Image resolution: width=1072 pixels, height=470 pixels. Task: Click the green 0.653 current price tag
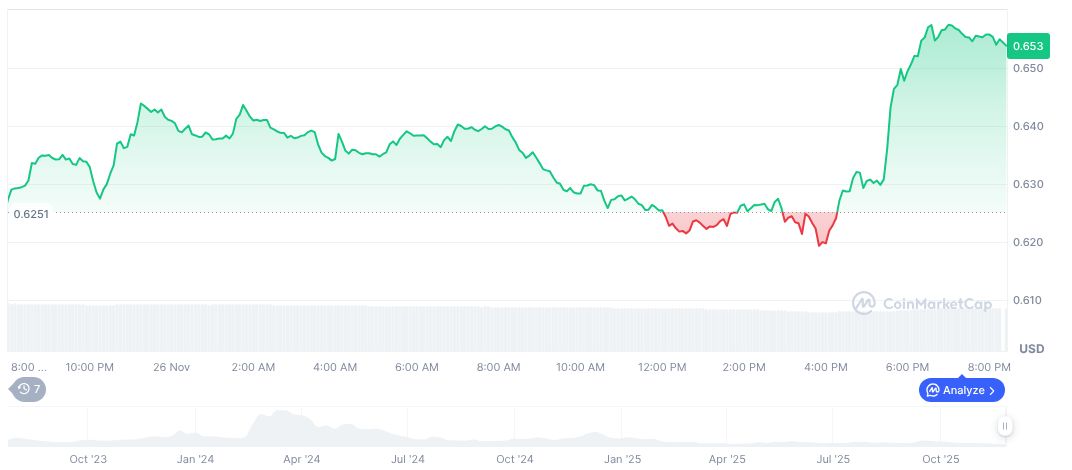coord(1028,45)
